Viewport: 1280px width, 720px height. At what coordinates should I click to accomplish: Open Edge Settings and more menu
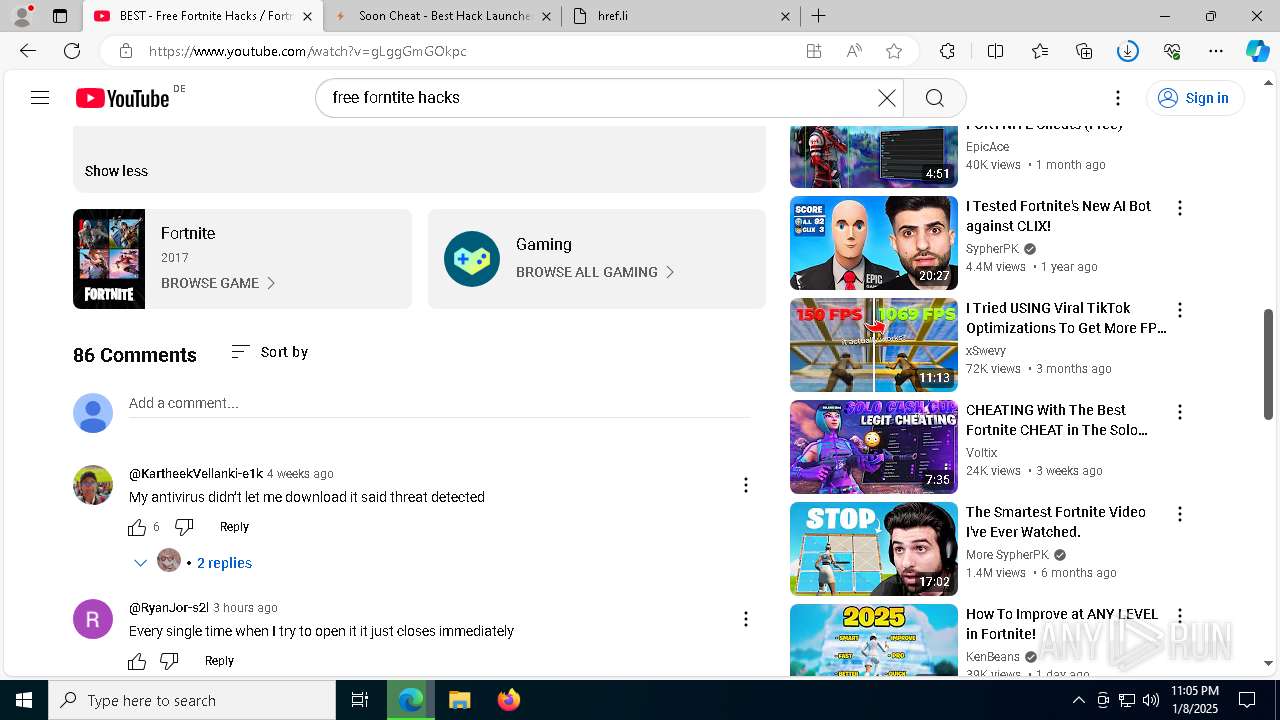pos(1216,51)
